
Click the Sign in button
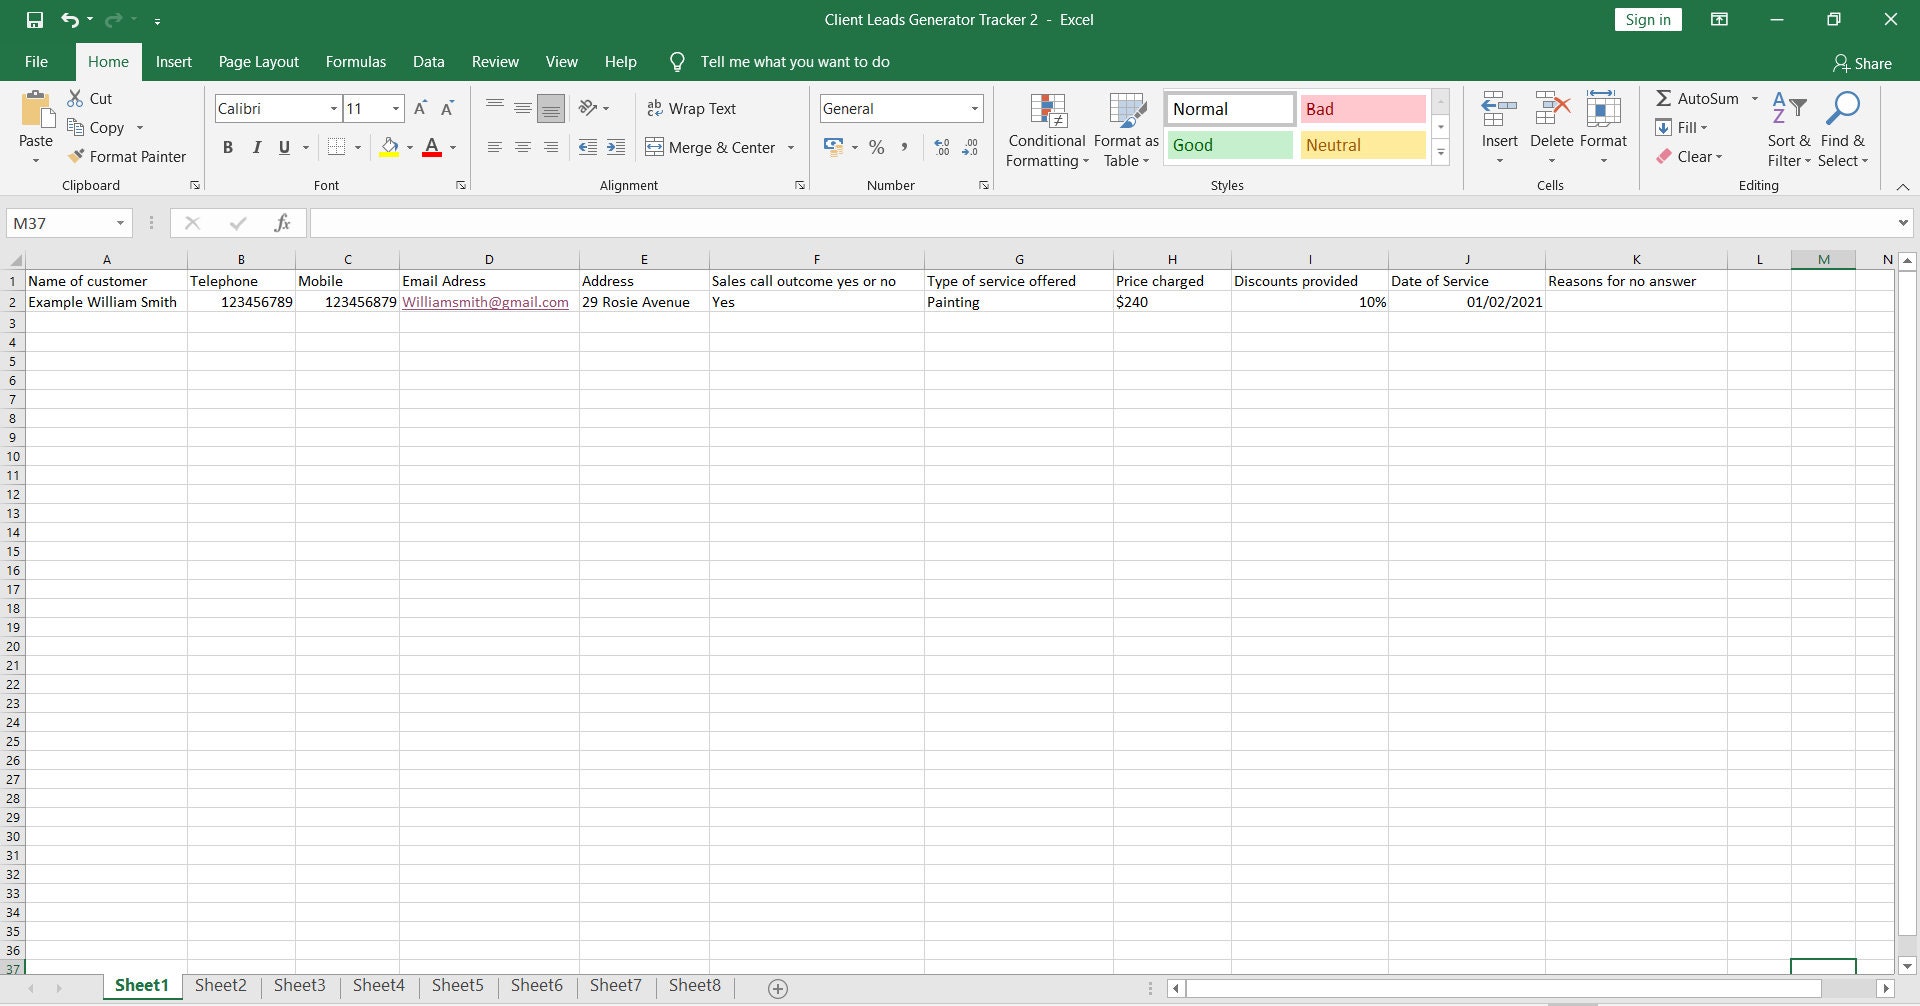1647,19
